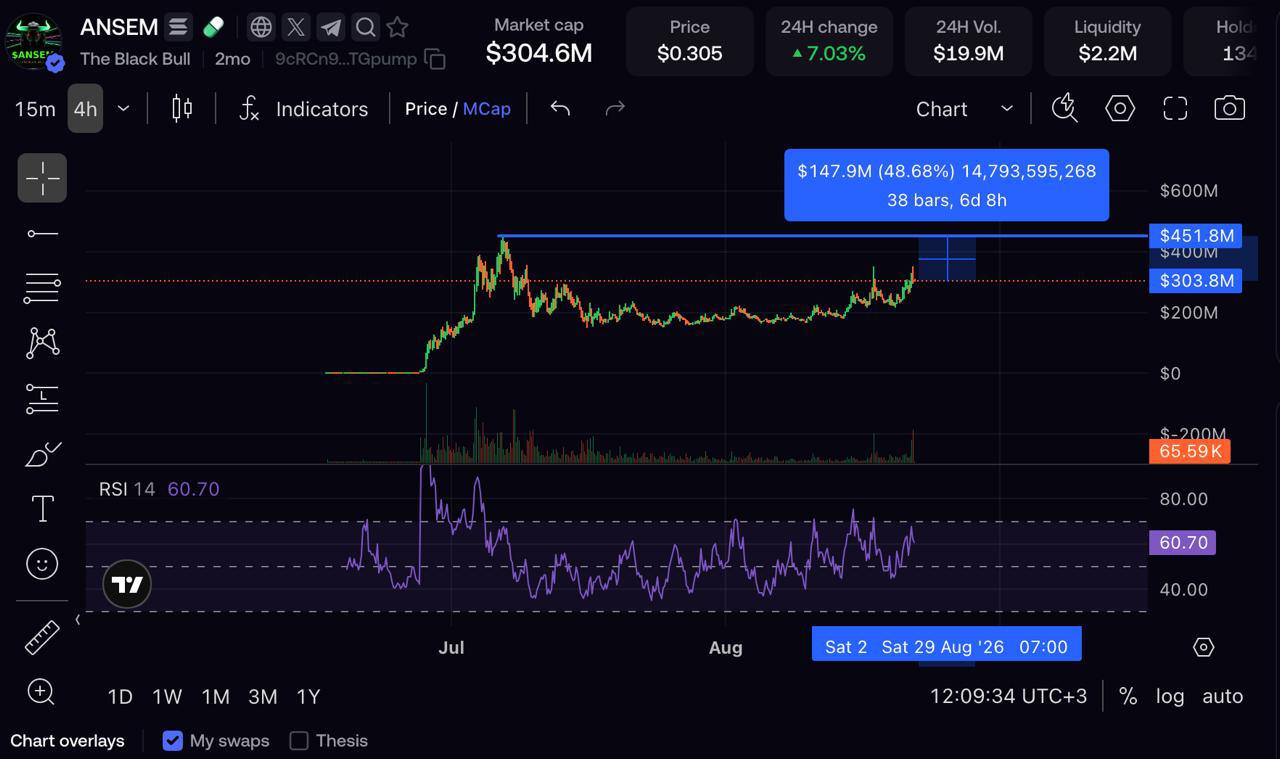Click the Price $0.305 stat card
The image size is (1280, 759).
[690, 41]
